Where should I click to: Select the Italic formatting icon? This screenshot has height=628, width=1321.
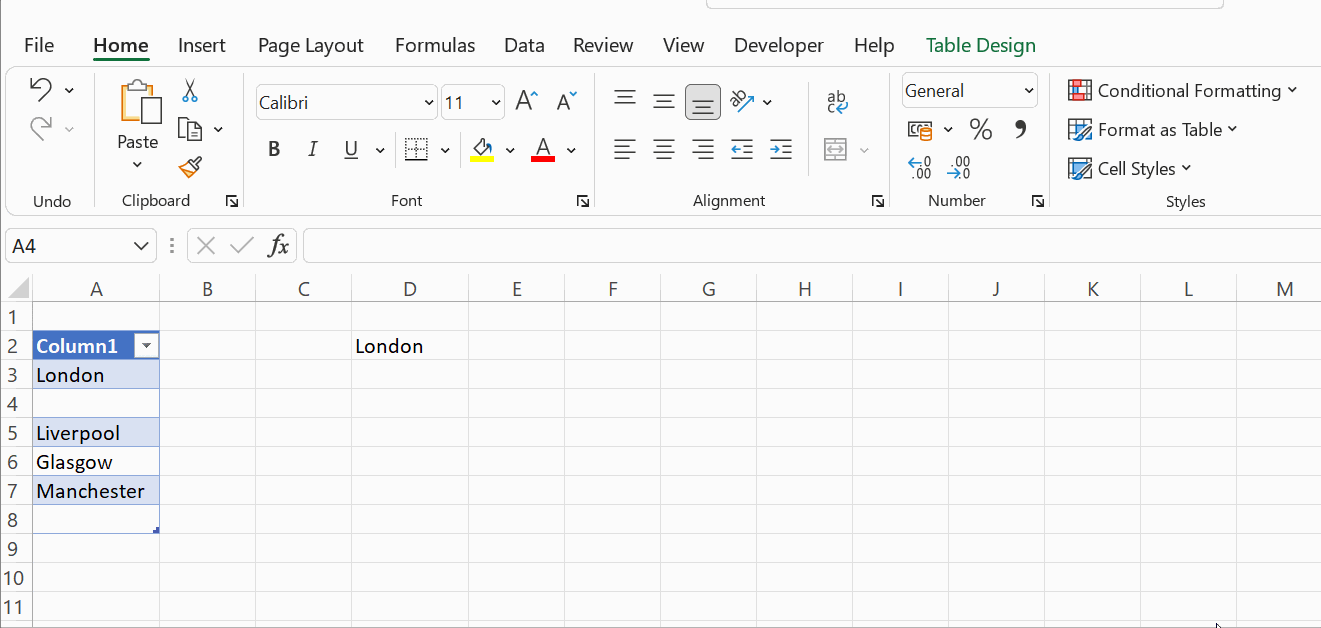click(312, 148)
